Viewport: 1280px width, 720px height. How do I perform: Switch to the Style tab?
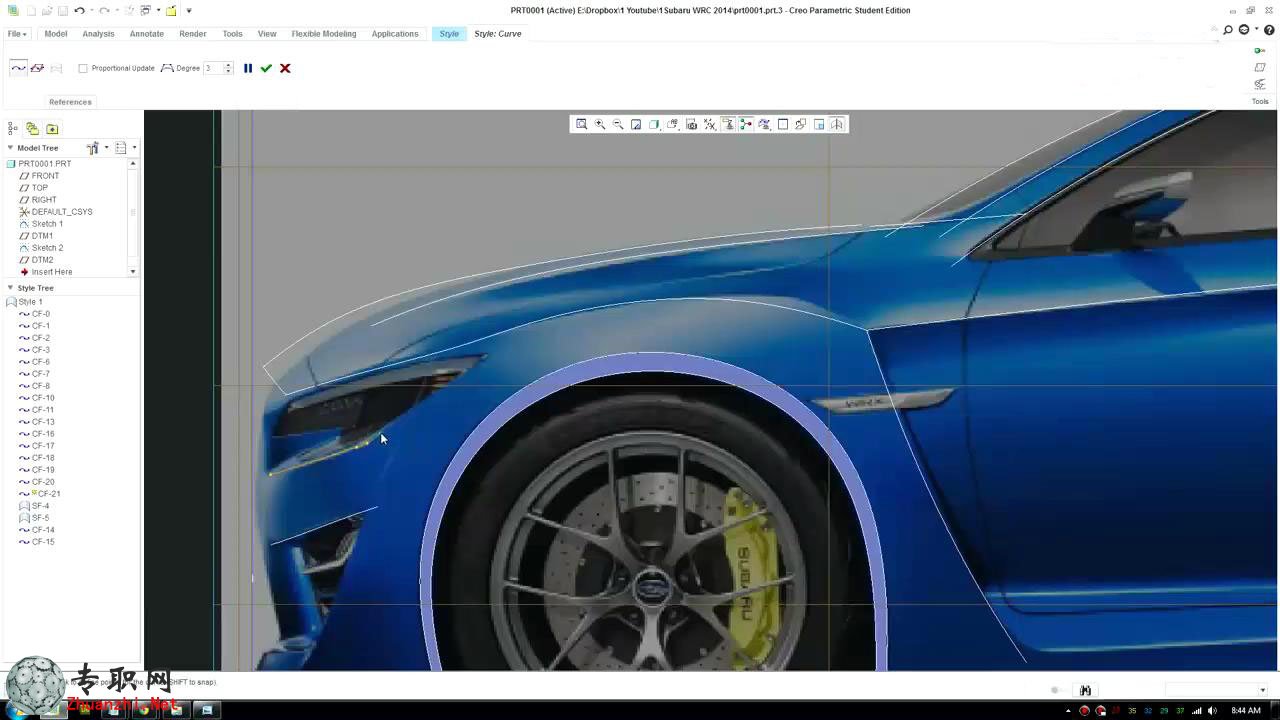449,34
